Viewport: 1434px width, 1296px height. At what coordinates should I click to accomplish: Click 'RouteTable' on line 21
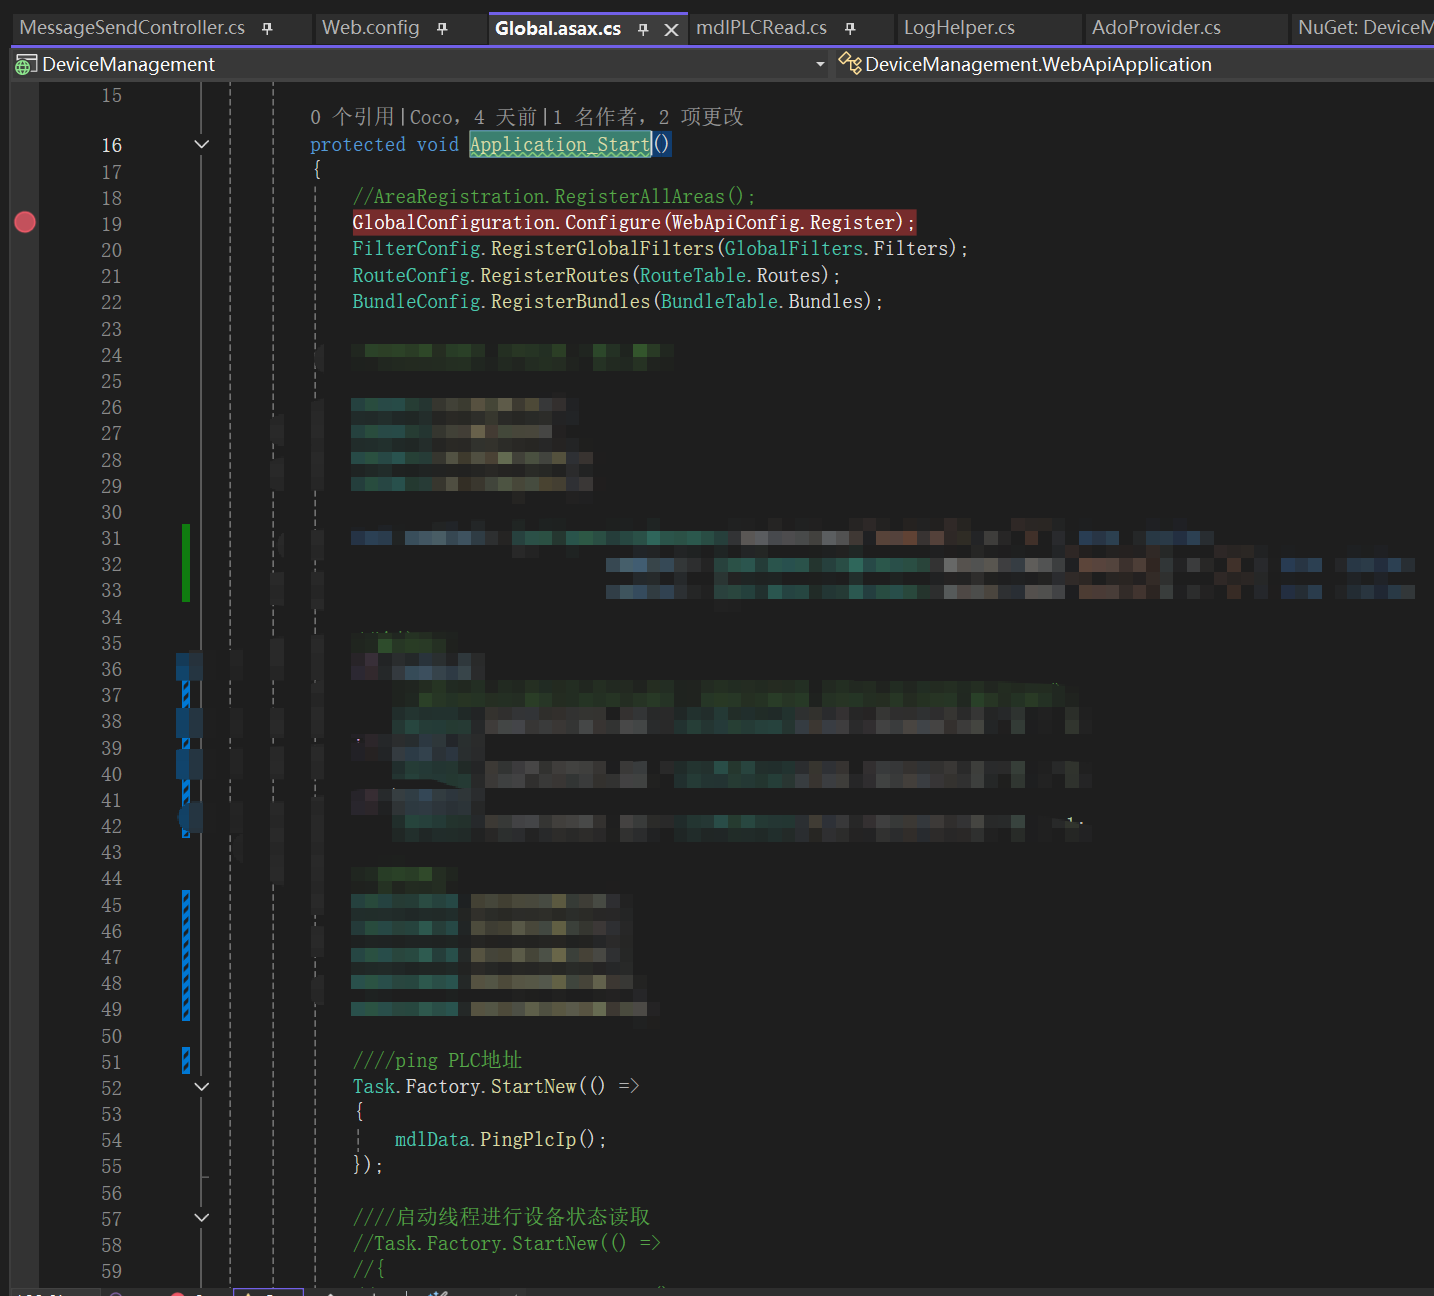[693, 275]
